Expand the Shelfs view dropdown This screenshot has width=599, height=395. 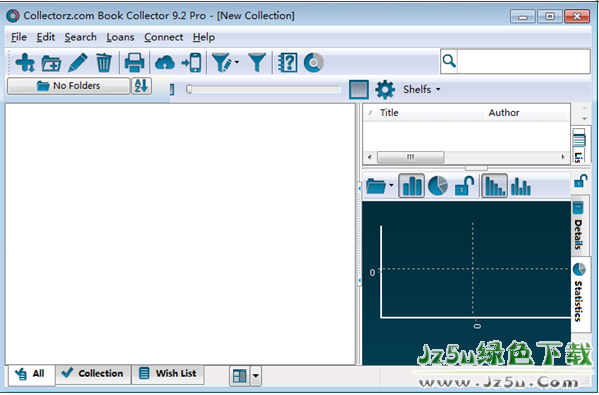pos(422,89)
